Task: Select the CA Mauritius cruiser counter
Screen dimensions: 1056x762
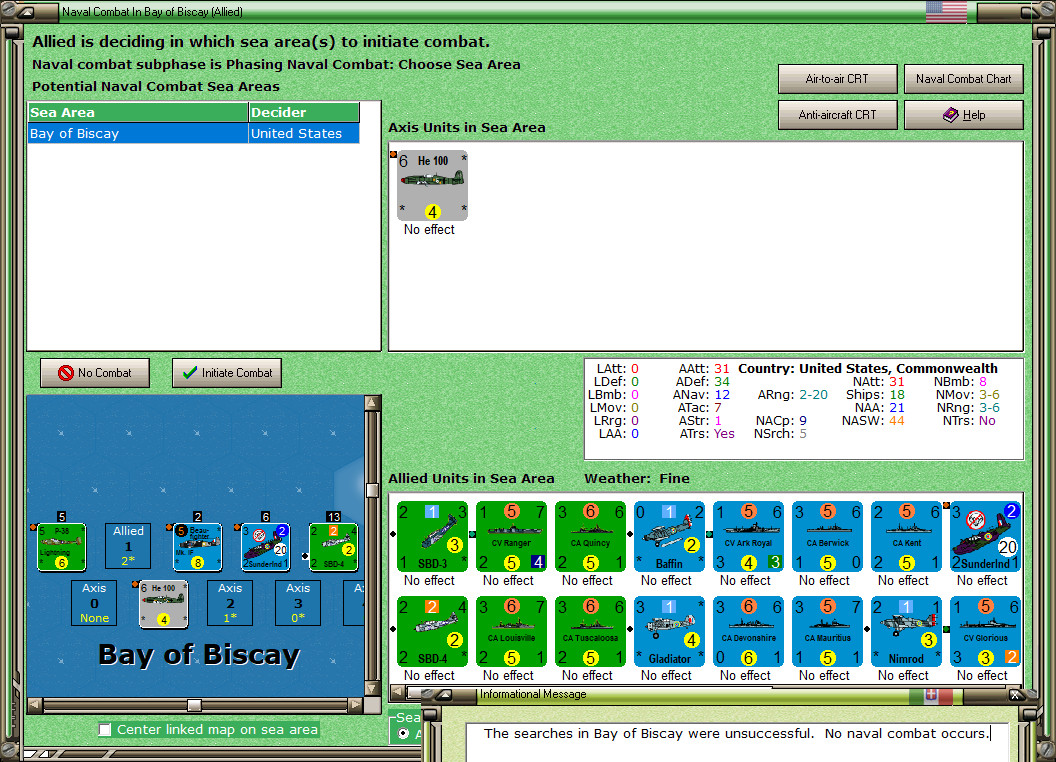Action: (827, 631)
